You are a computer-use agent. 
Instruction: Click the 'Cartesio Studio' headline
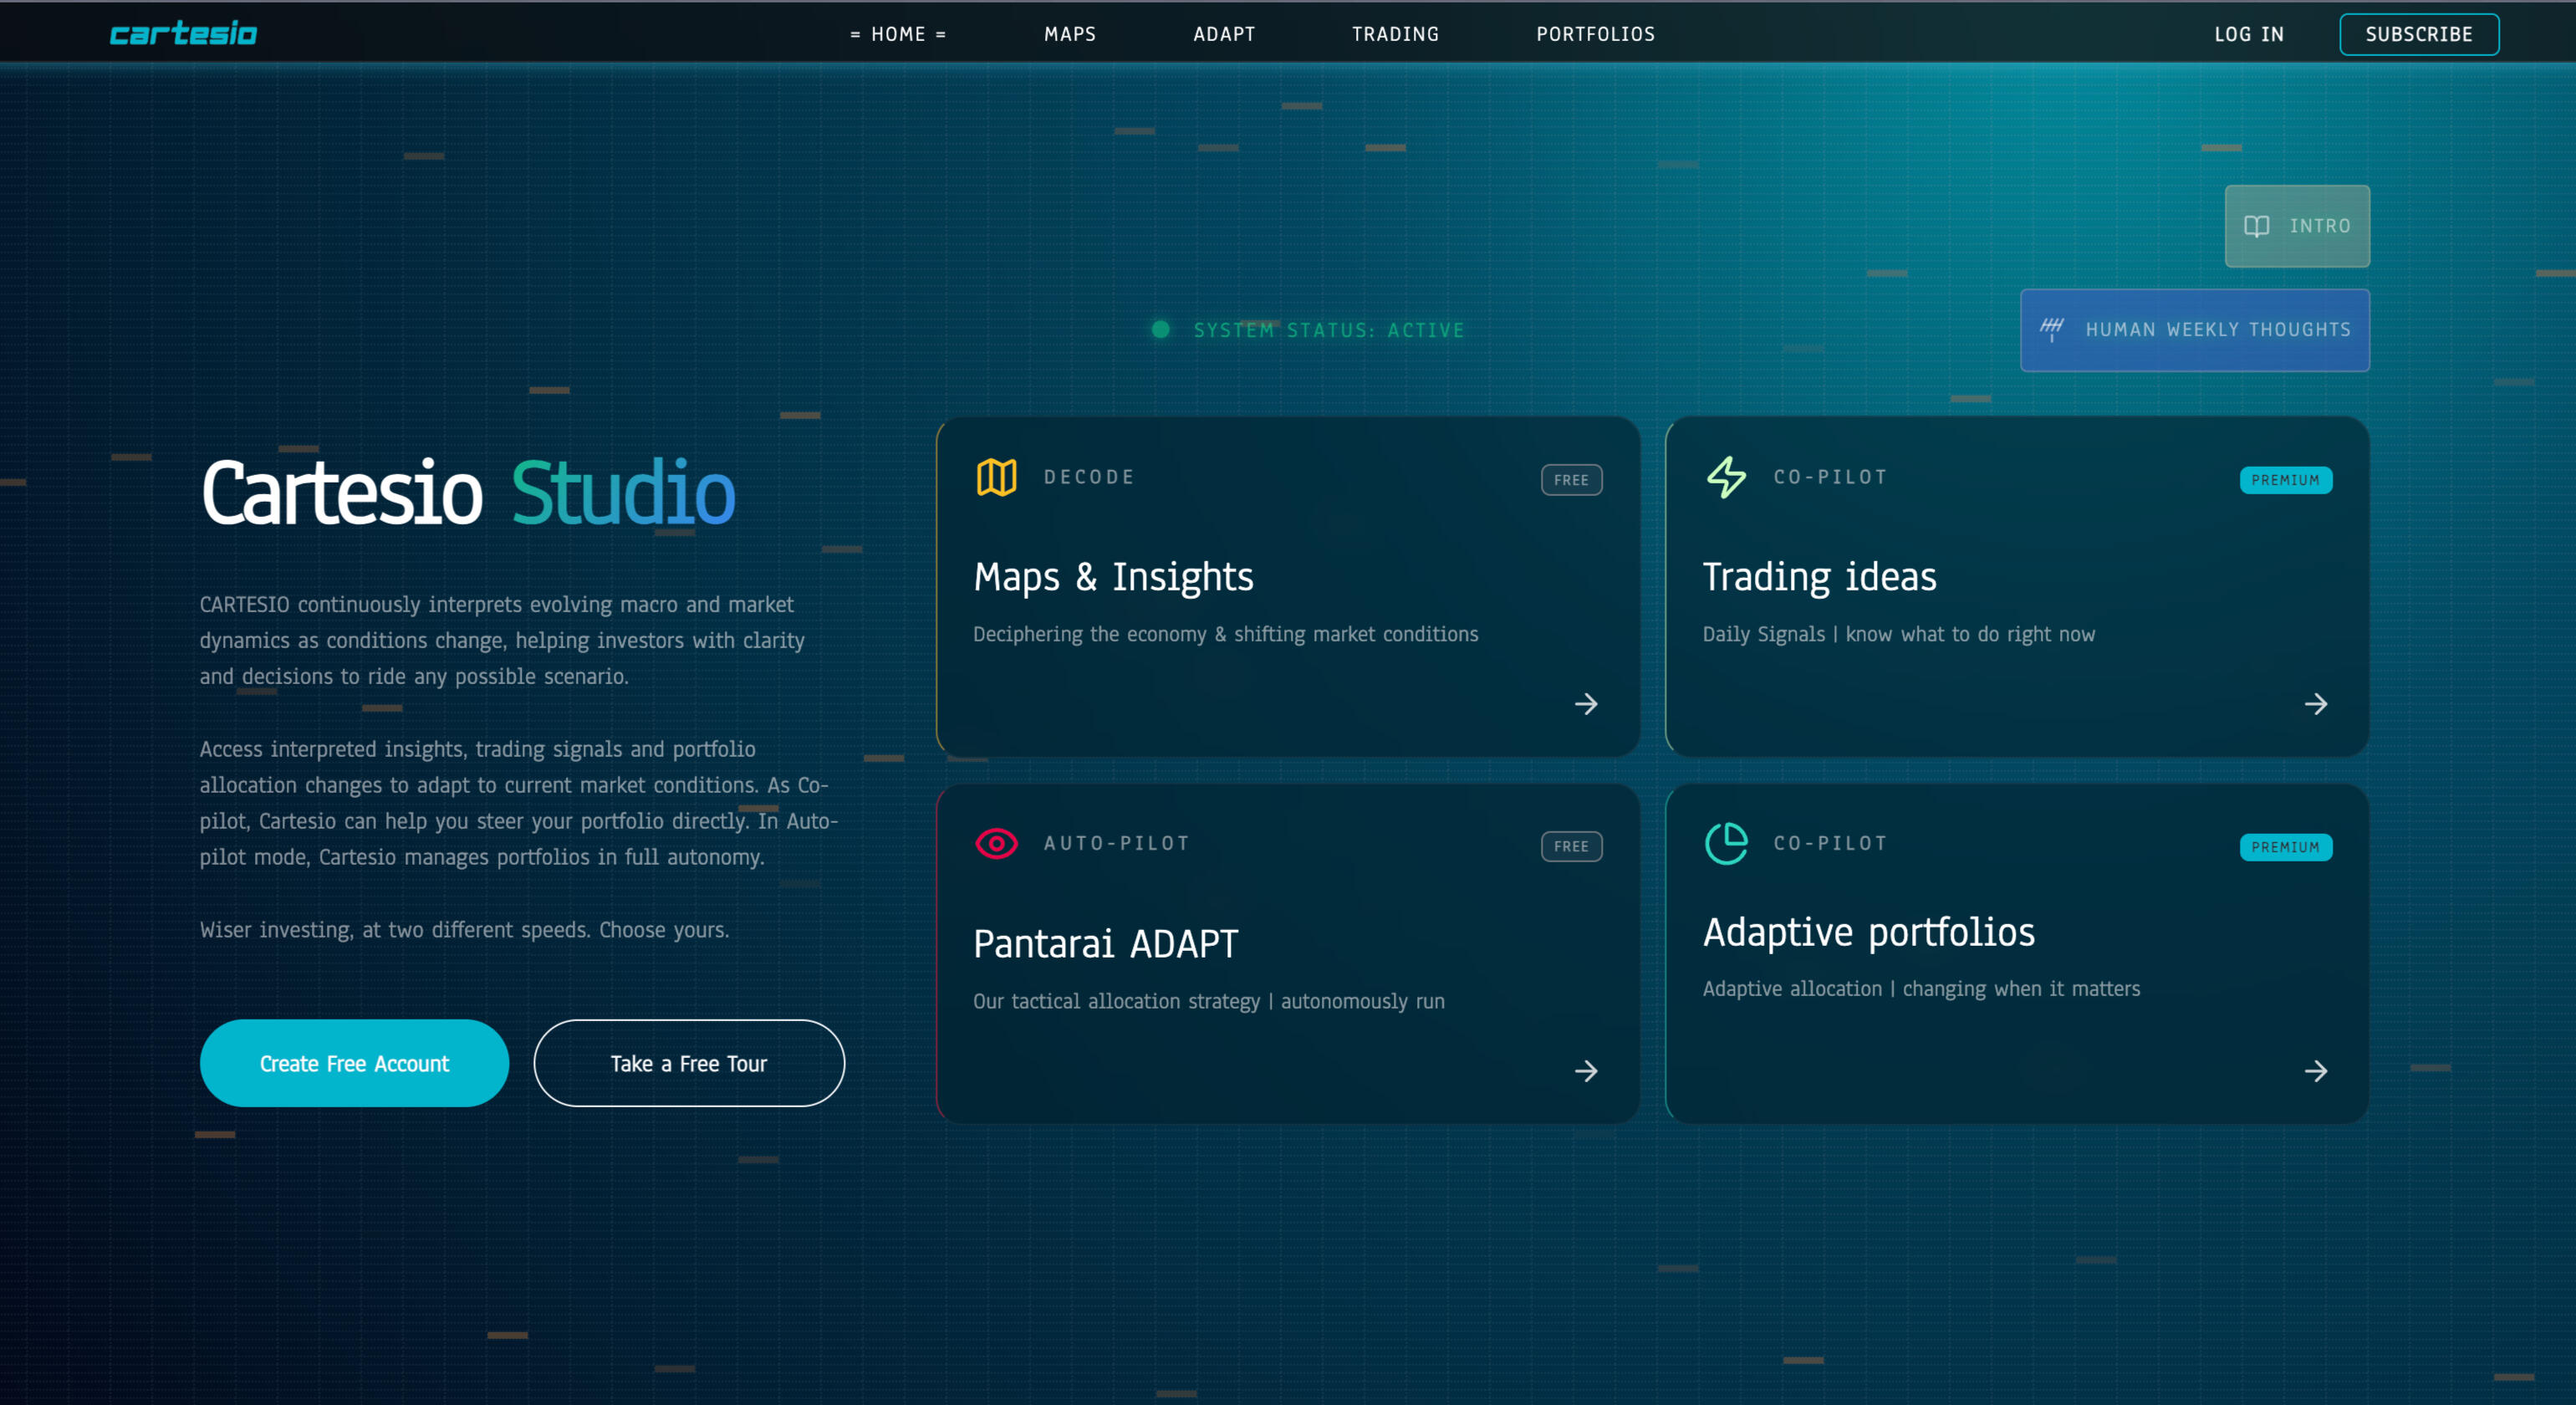click(x=468, y=493)
